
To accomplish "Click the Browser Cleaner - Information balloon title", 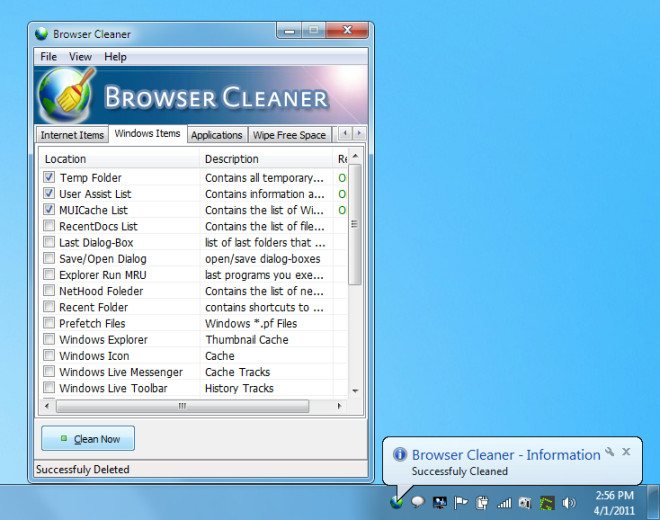I will [x=506, y=455].
